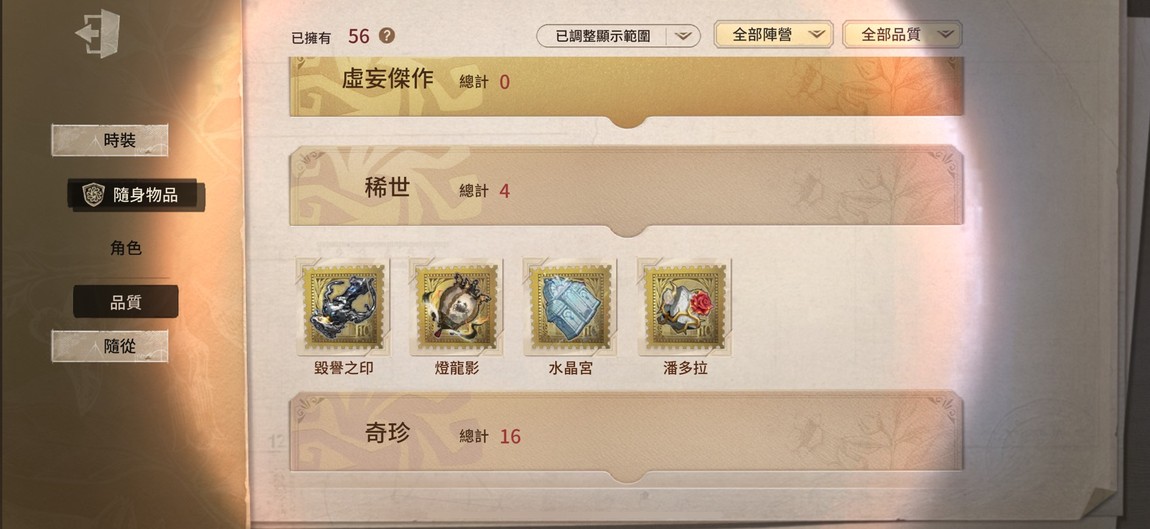The width and height of the screenshot is (1150, 529).
Task: Click the shield emblem beside 隨身物品
Action: click(93, 194)
